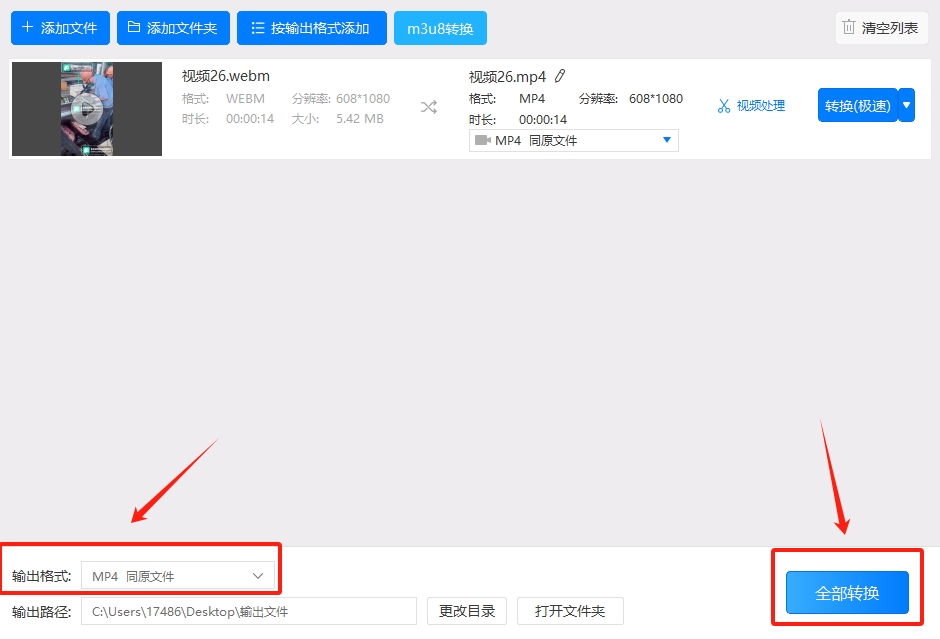The image size is (940, 639).
Task: Click the pencil icon to rename 视频26.mp4
Action: [x=561, y=75]
